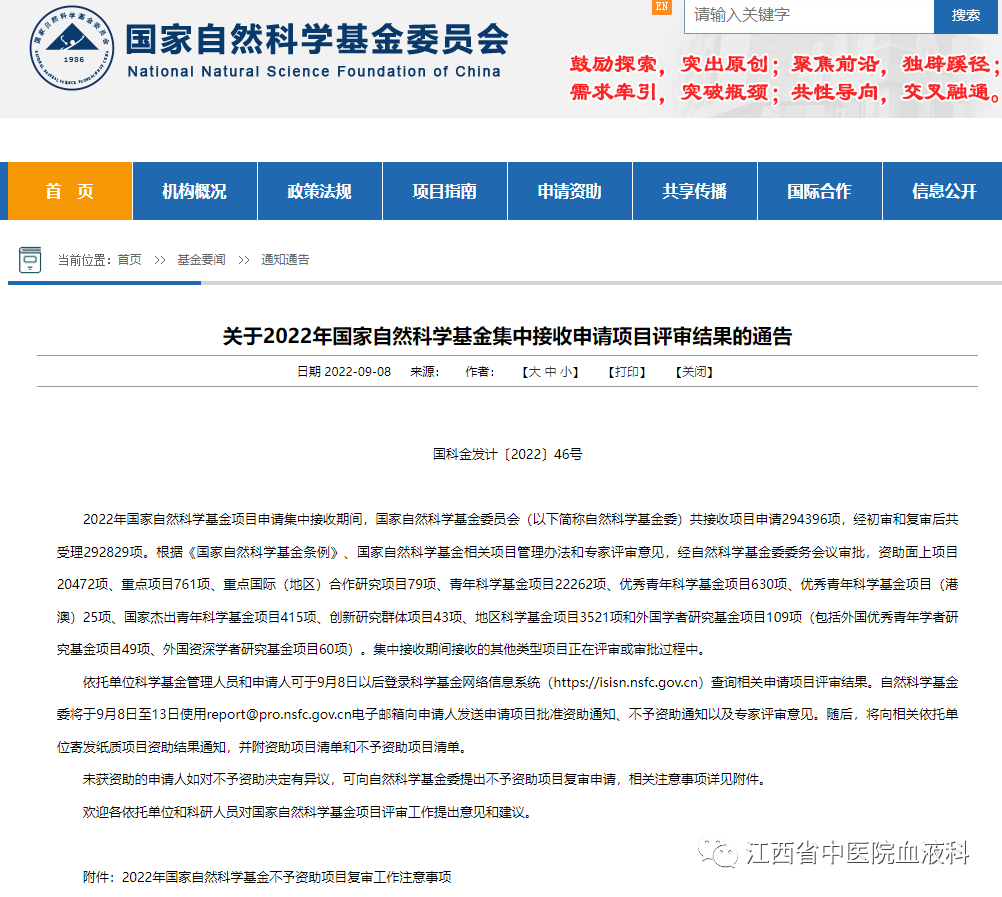
Task: Set article font size to 大
Action: click(534, 372)
